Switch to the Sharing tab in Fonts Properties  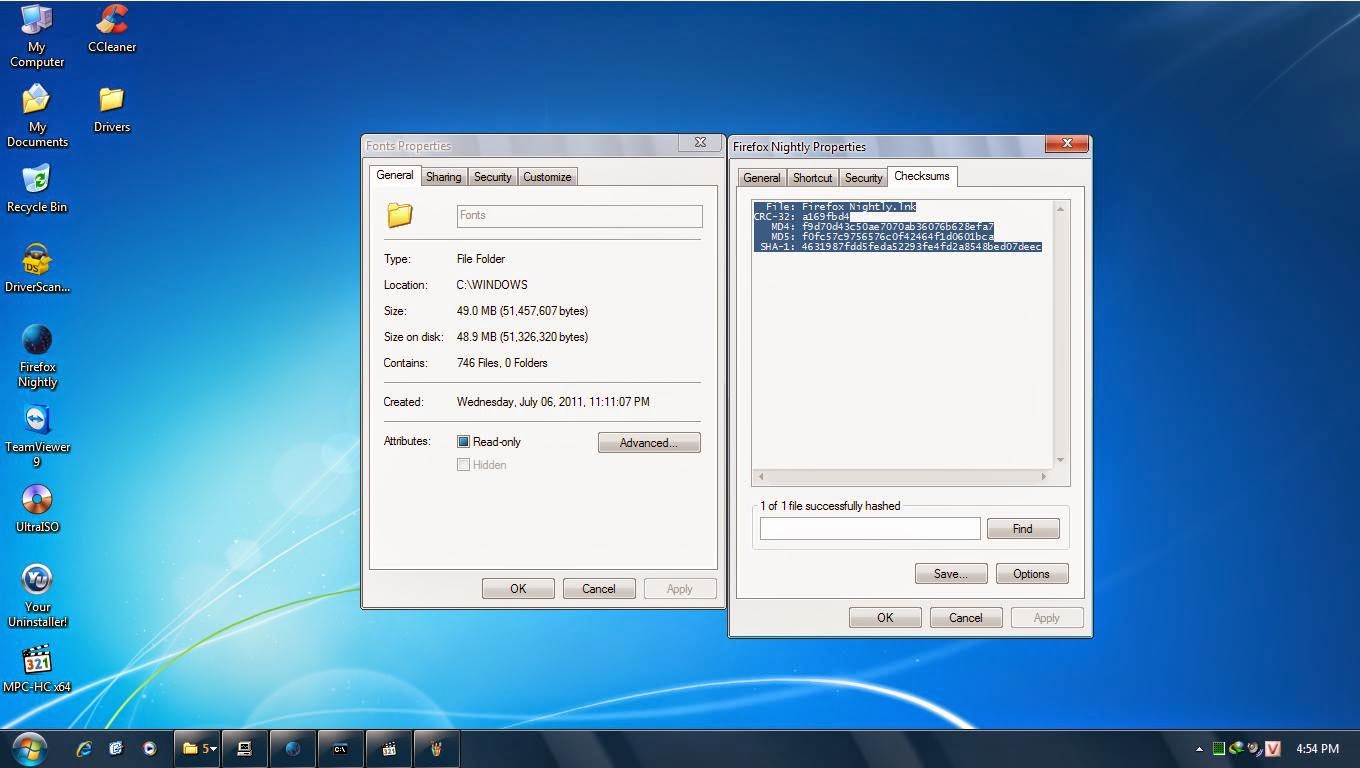pyautogui.click(x=443, y=177)
